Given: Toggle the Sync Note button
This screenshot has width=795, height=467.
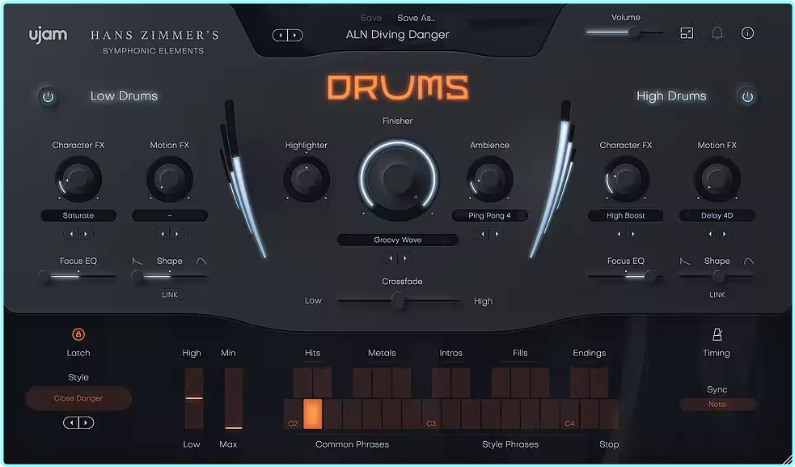Looking at the screenshot, I should point(717,404).
